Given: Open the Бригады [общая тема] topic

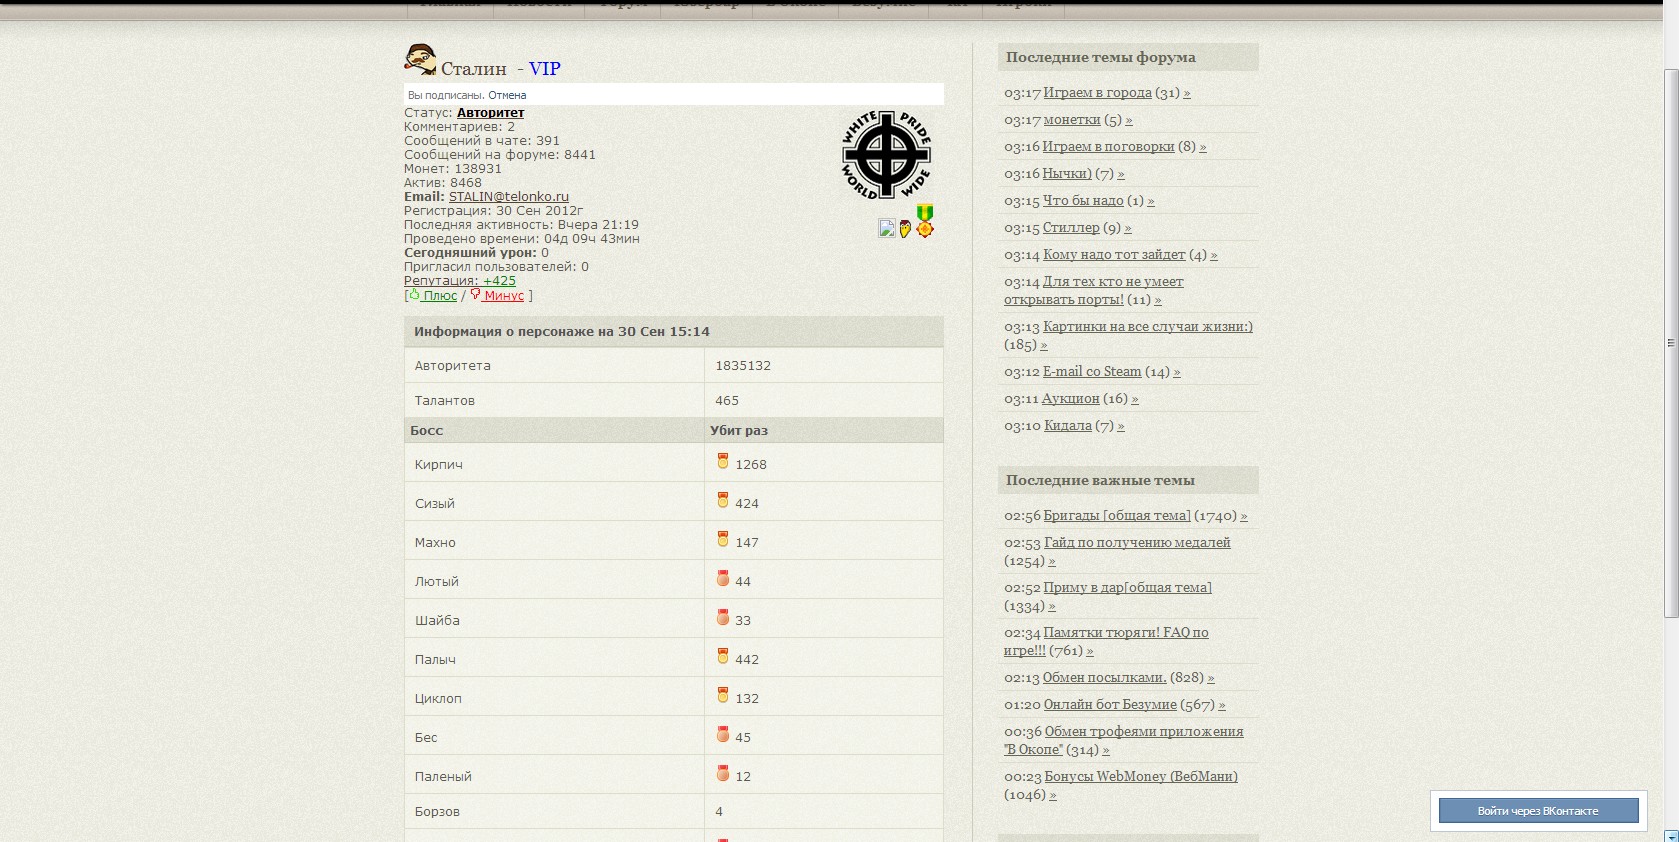Looking at the screenshot, I should coord(1117,515).
